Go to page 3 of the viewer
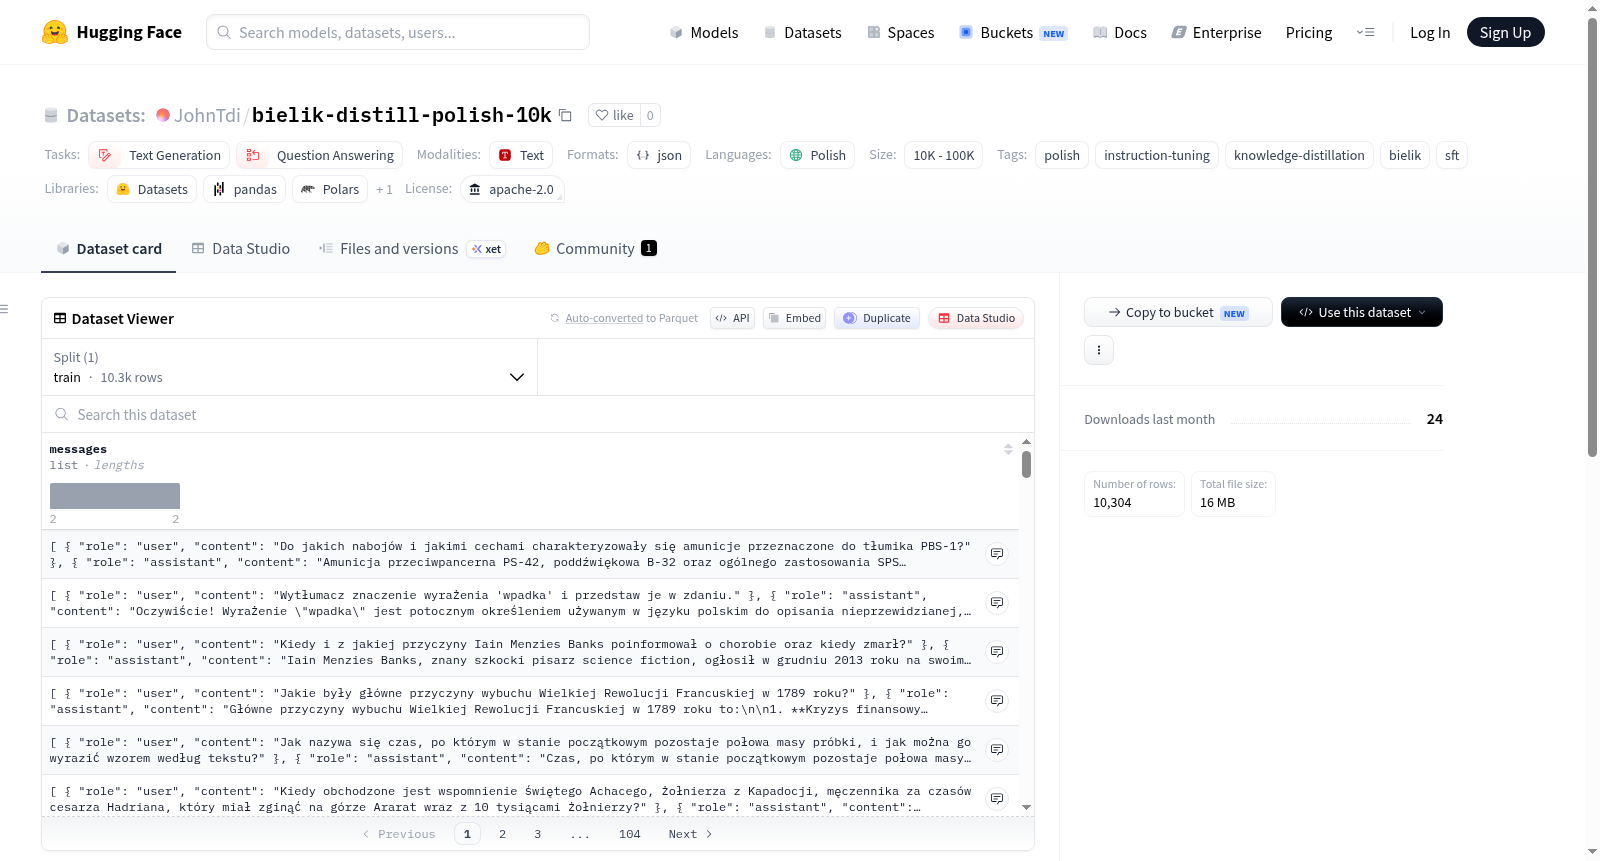 coord(537,834)
